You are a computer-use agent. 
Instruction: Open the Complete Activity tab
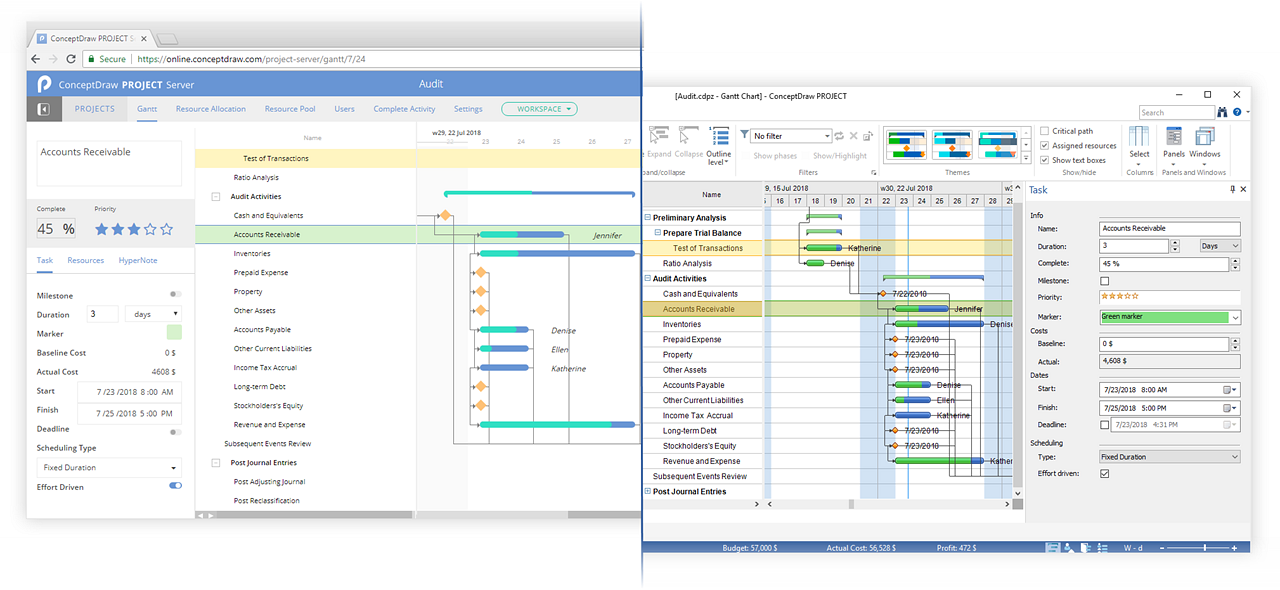(x=404, y=109)
